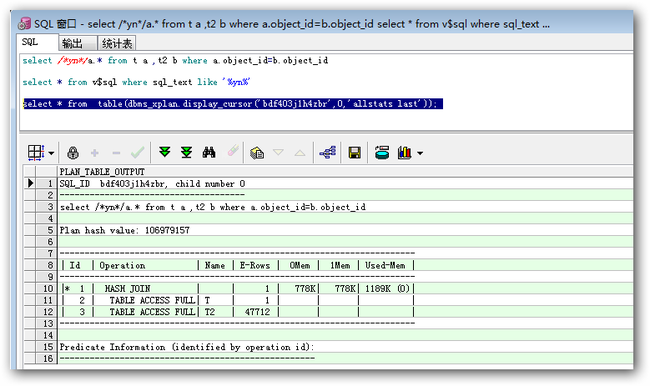Click the fetch next page green arrows
The height and width of the screenshot is (386, 650).
[165, 152]
